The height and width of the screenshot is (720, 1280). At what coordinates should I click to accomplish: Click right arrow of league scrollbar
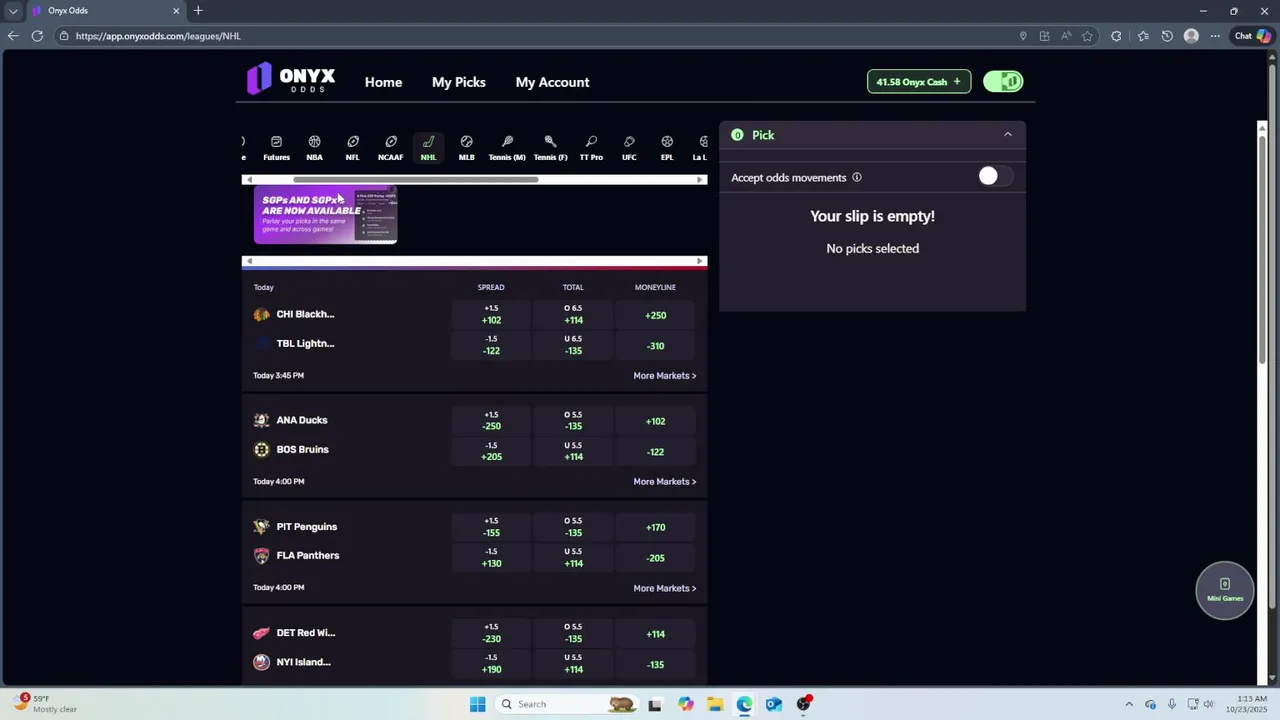pyautogui.click(x=700, y=180)
